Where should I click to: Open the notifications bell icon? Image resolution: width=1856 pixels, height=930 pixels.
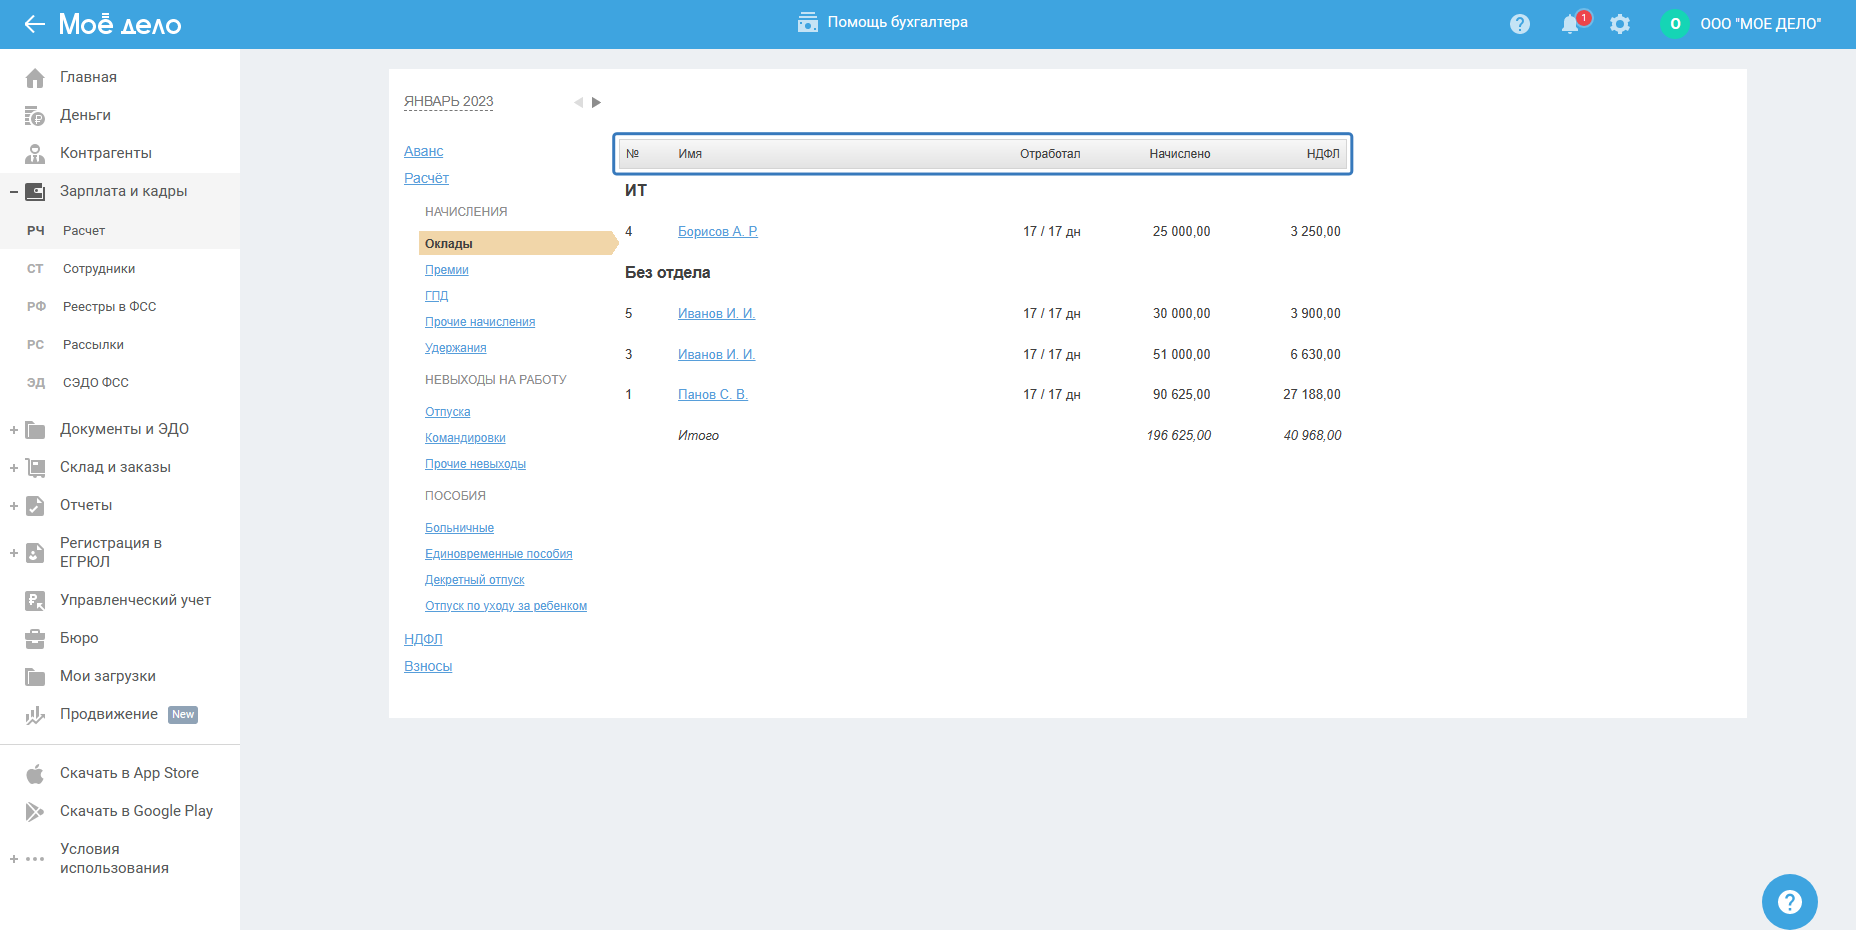click(1570, 24)
